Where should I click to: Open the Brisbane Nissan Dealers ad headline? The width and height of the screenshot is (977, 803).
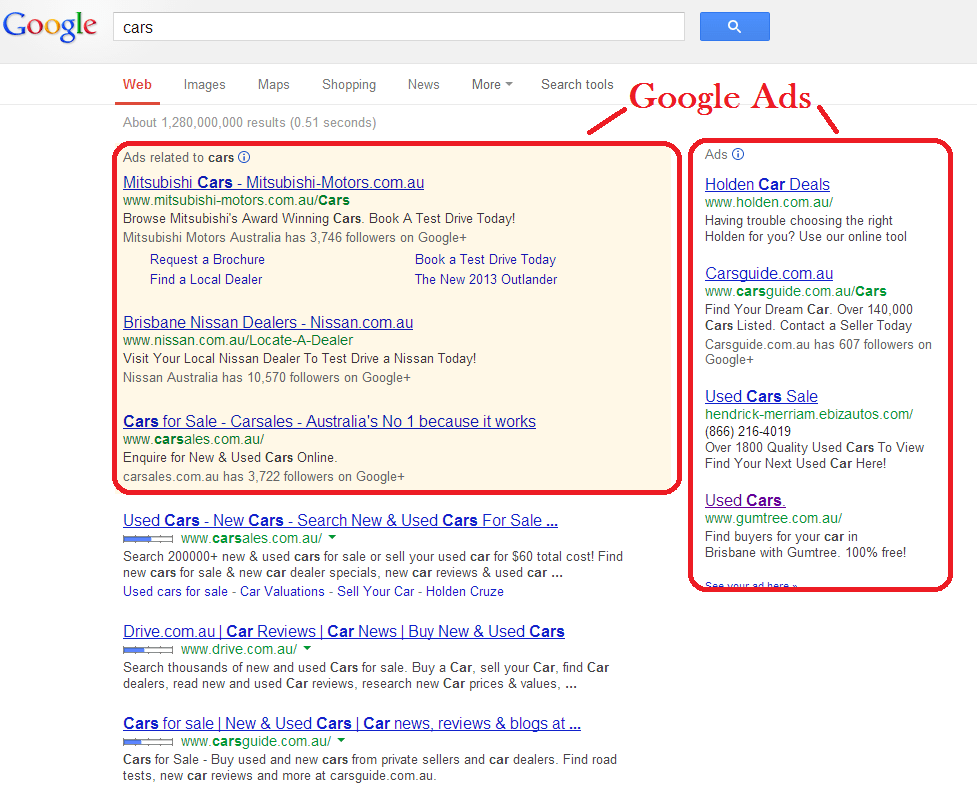pyautogui.click(x=268, y=322)
